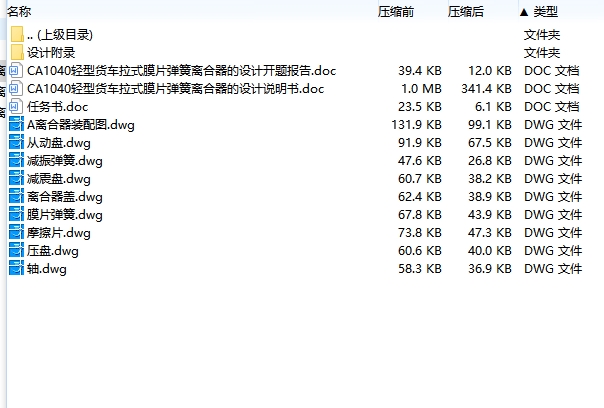Click the 43.9 KB compressed size value
Screen dimensions: 604x408
pos(490,215)
